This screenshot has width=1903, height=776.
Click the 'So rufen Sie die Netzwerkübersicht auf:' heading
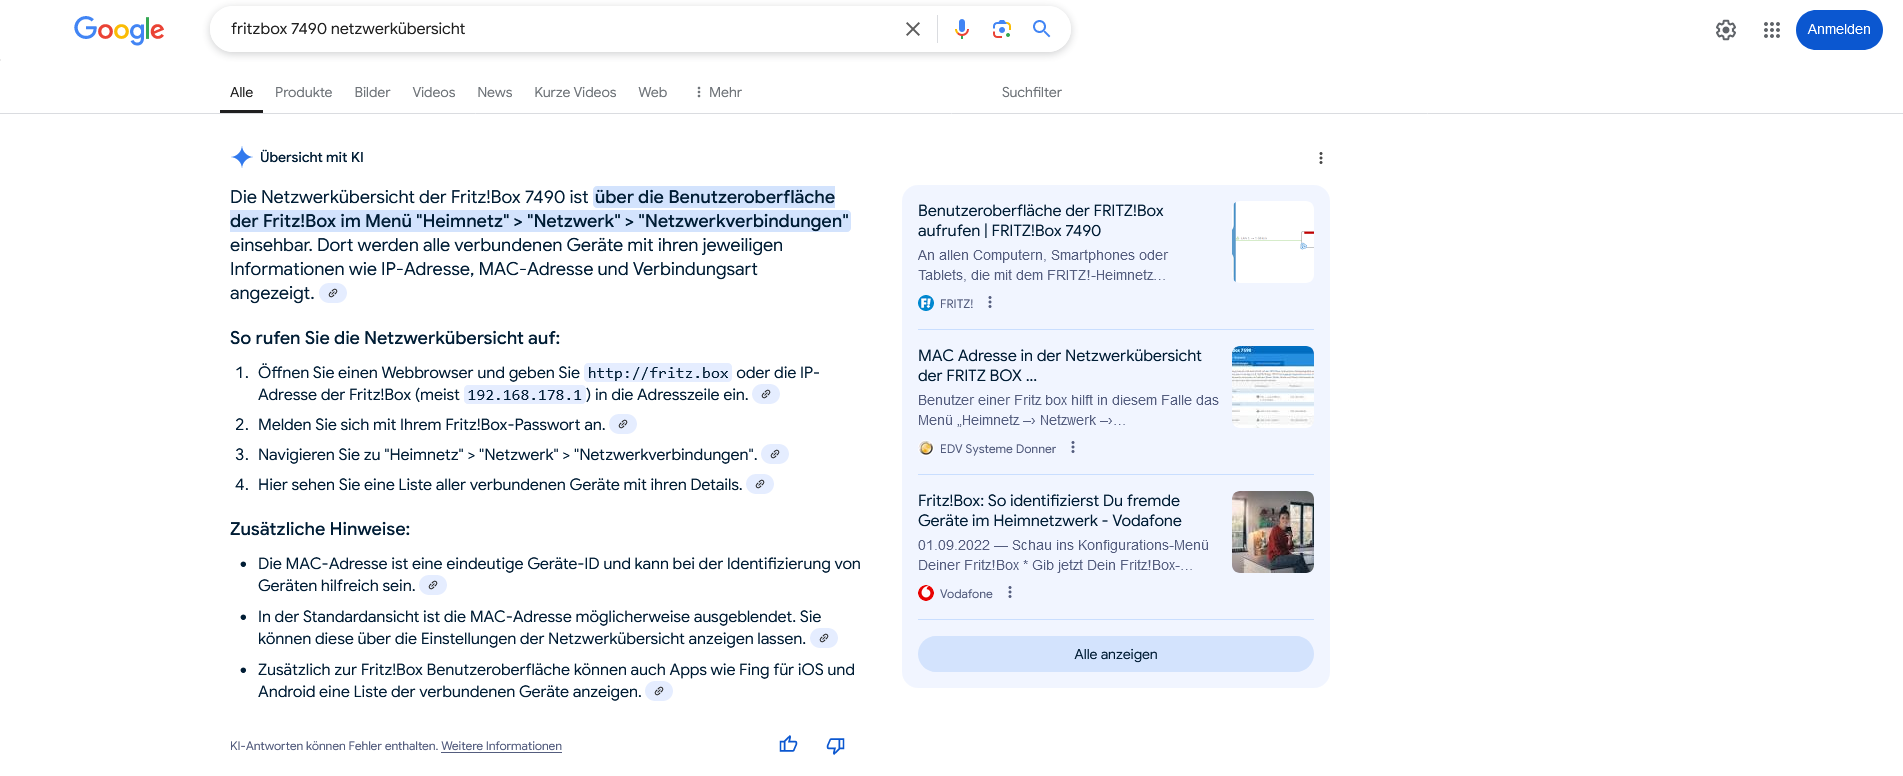click(x=395, y=338)
